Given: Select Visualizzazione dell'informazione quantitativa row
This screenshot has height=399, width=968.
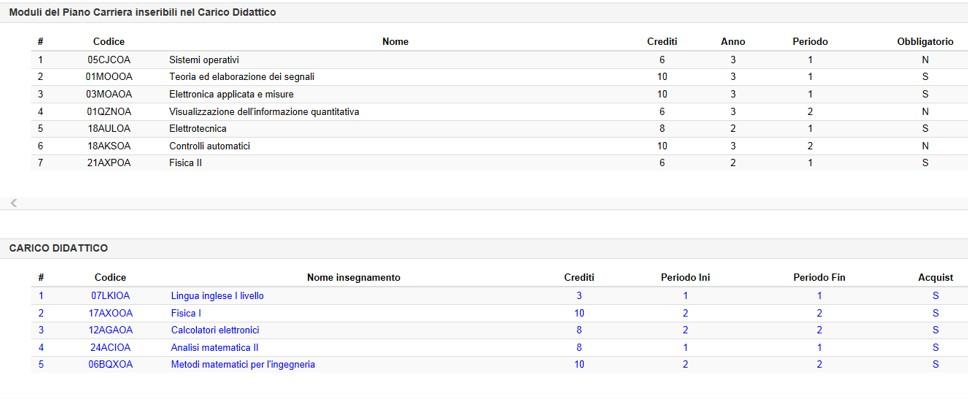Looking at the screenshot, I should [494, 112].
